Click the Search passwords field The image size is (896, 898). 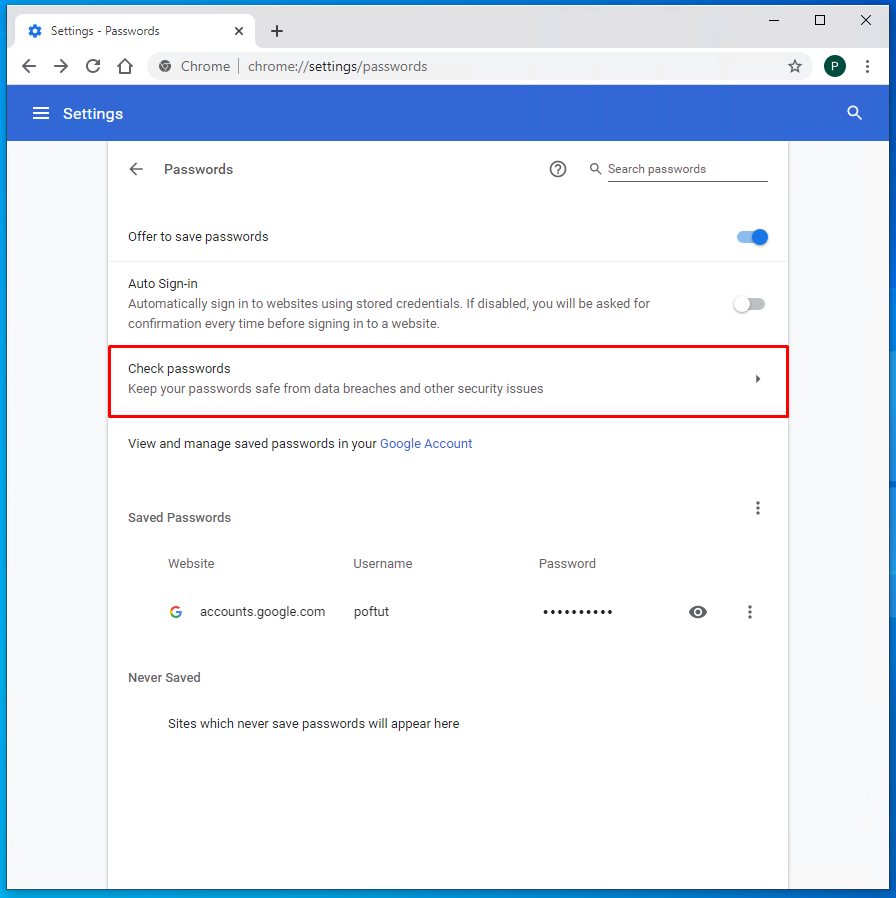(687, 170)
